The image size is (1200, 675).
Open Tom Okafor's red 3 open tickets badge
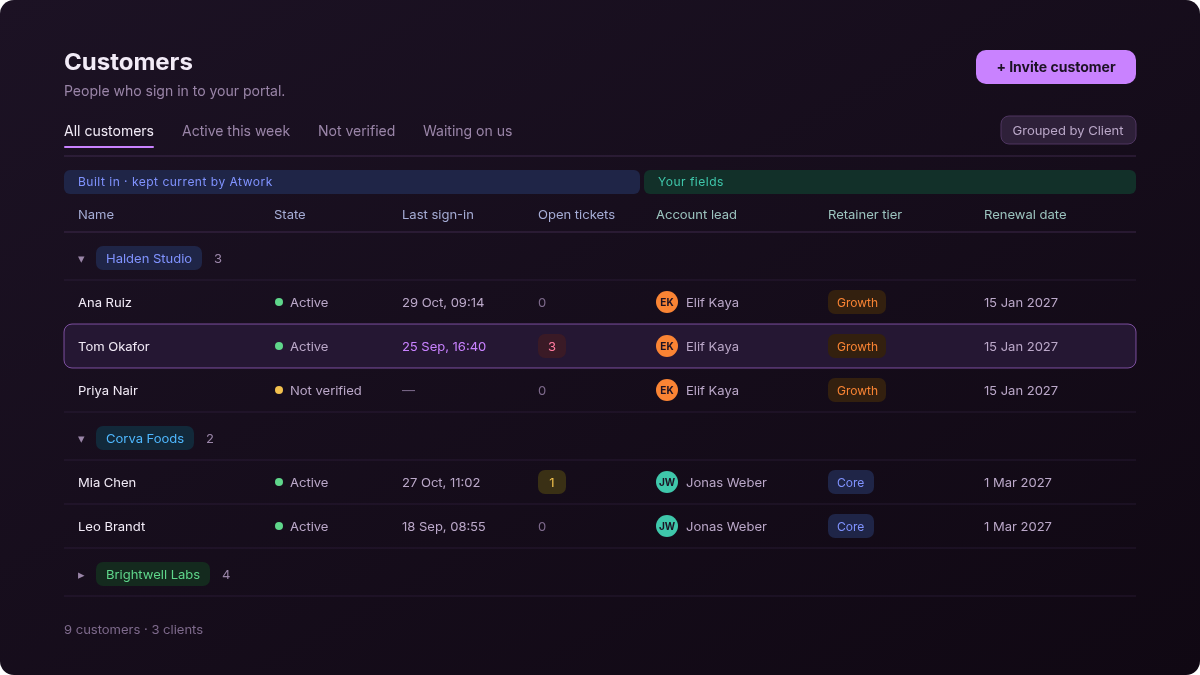coord(552,346)
